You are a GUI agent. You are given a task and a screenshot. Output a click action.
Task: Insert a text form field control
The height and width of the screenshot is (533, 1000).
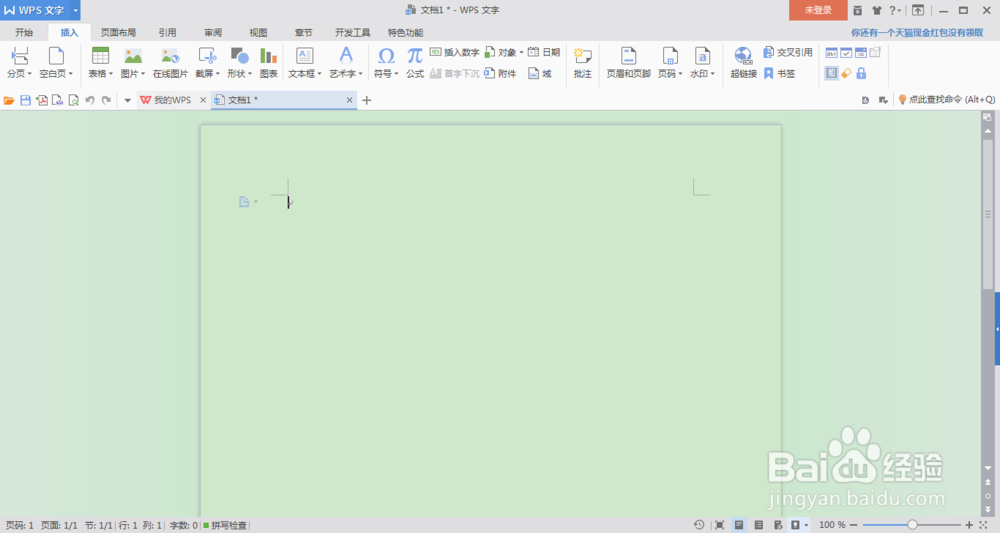click(832, 53)
